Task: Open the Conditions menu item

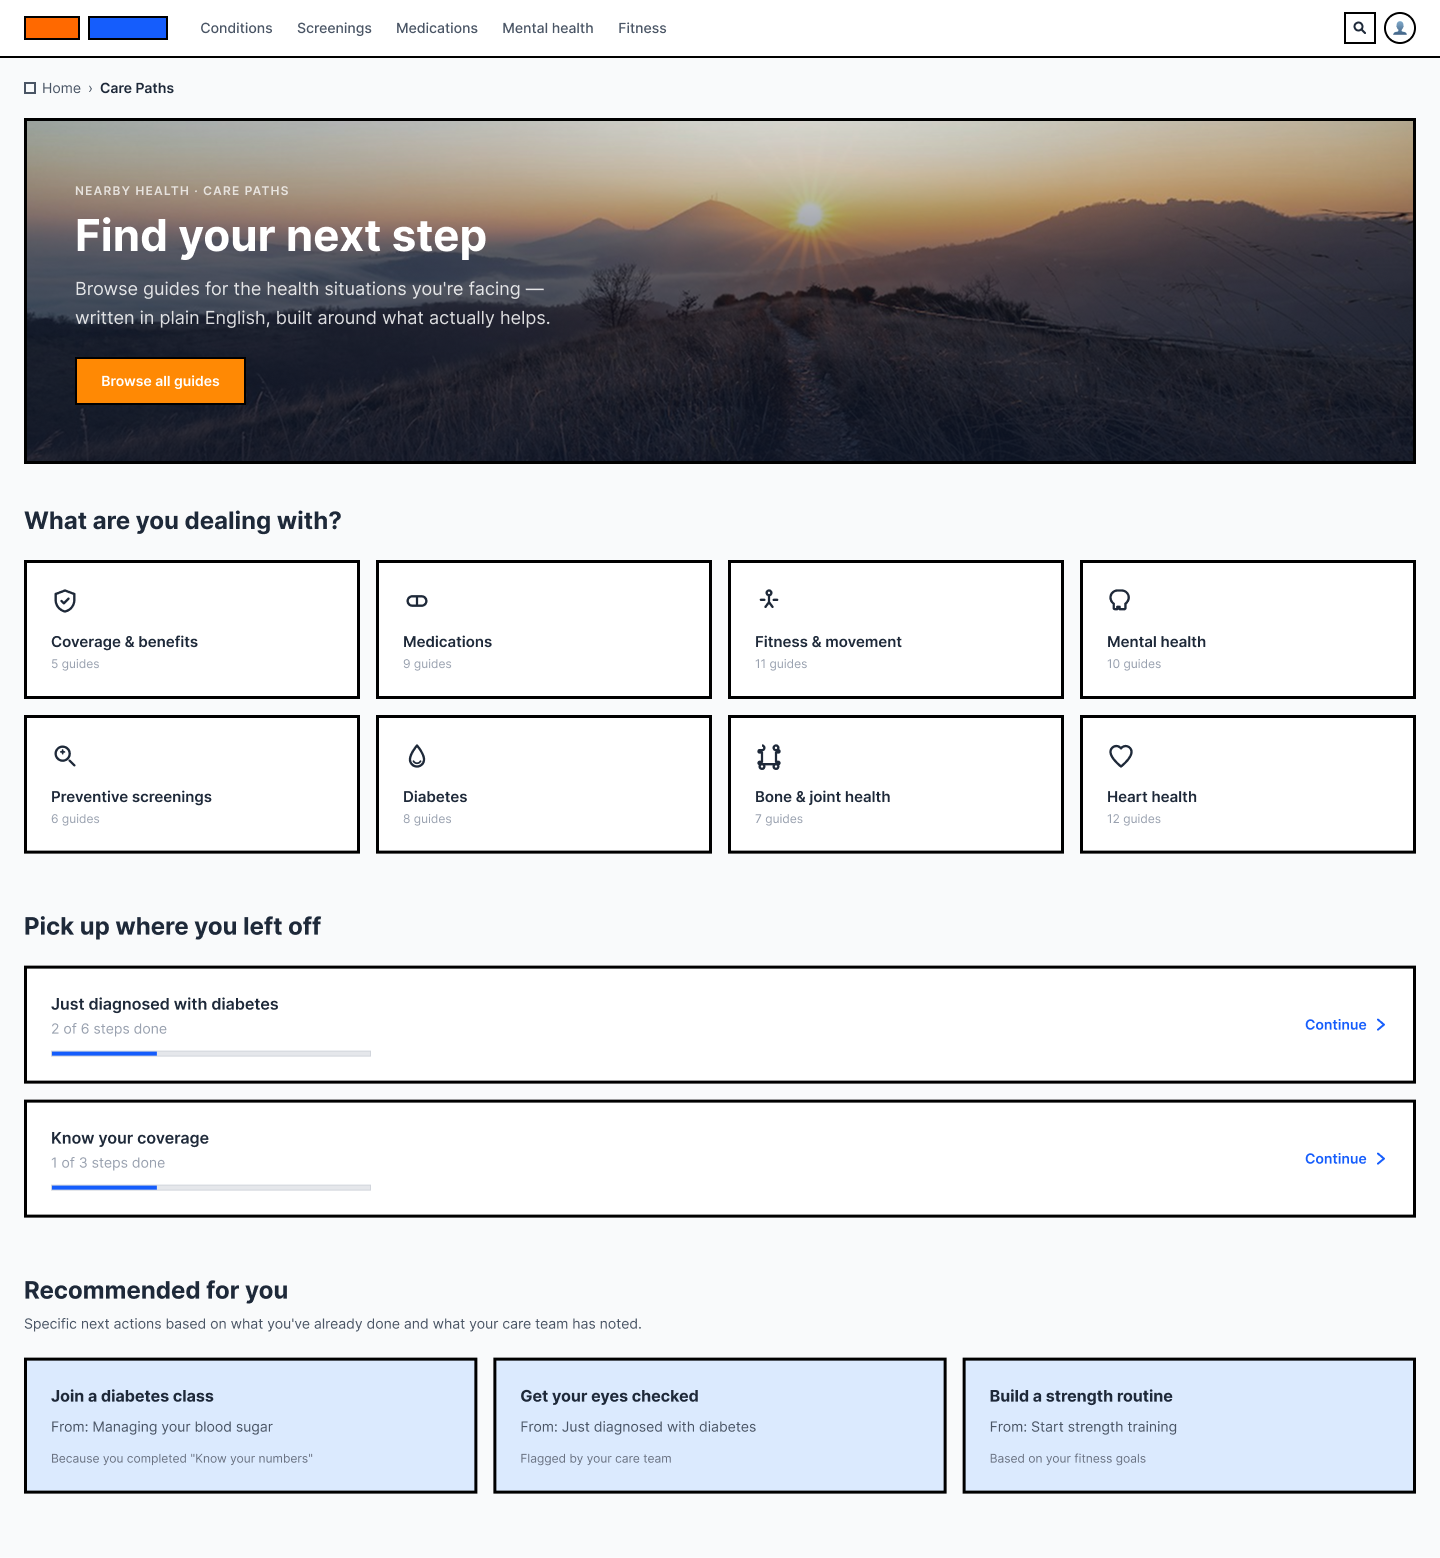Action: click(x=236, y=28)
